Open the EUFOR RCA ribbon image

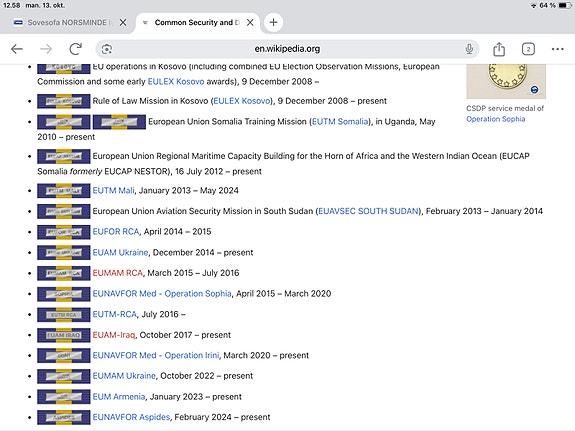[63, 232]
